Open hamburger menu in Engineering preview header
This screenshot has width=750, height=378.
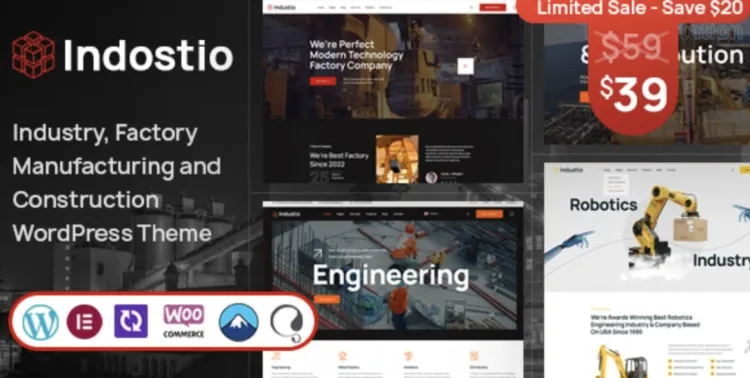point(512,214)
